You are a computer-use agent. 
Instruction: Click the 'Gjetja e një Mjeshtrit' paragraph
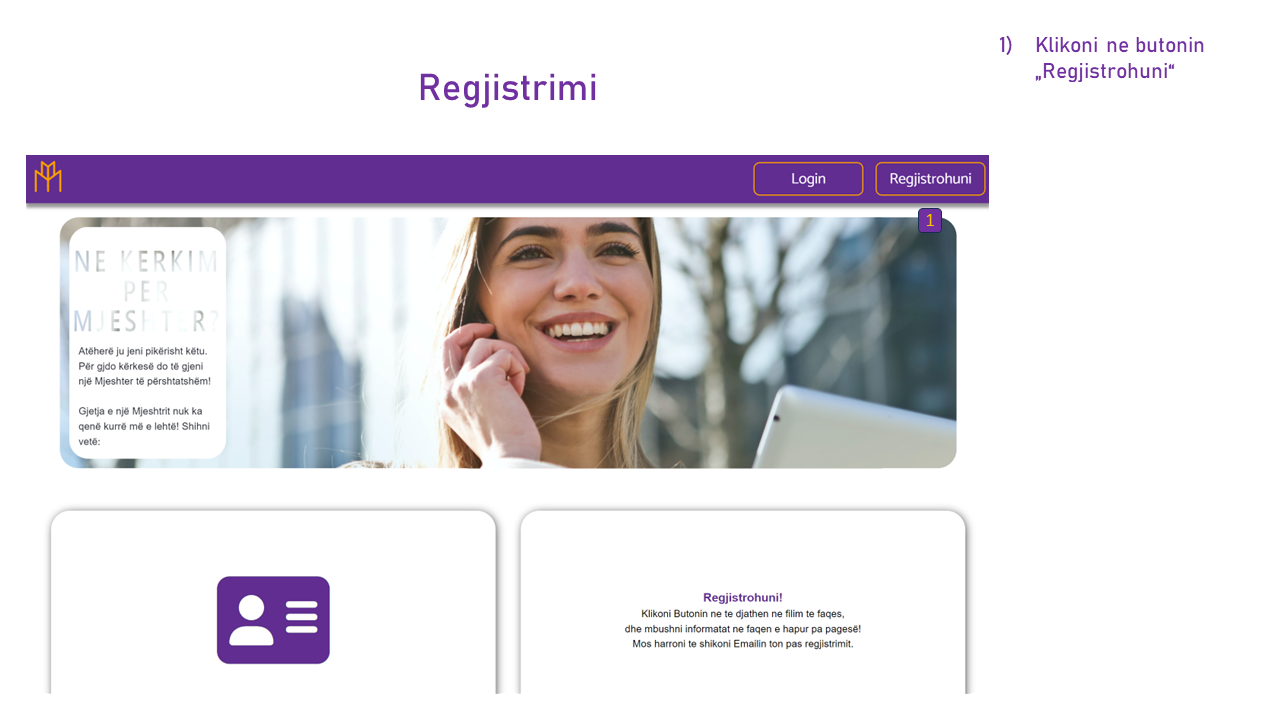(x=144, y=426)
